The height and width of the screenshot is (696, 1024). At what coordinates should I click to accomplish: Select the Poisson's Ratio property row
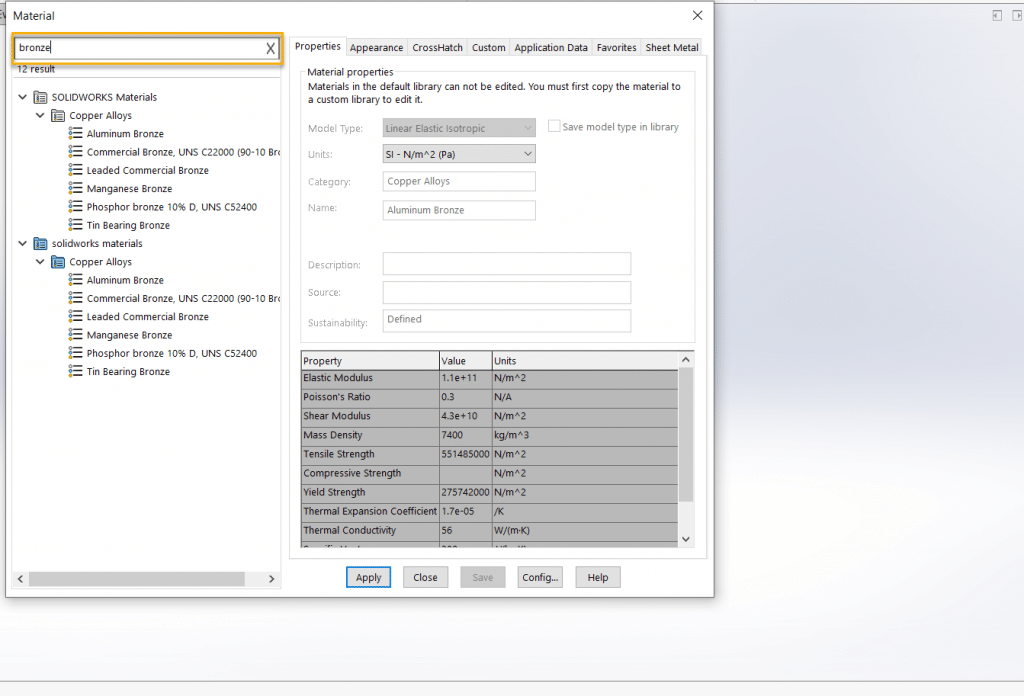[x=490, y=397]
